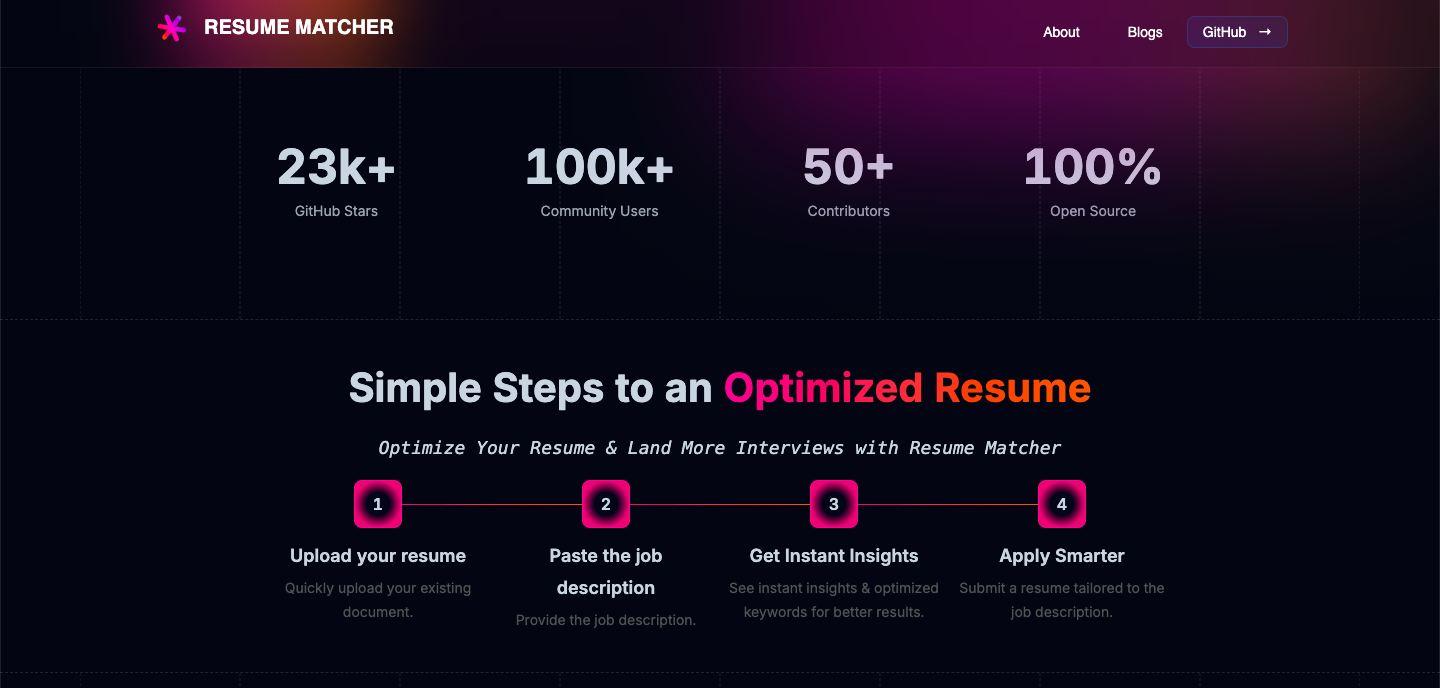Image resolution: width=1440 pixels, height=688 pixels.
Task: Select step 2 numbered badge
Action: [x=606, y=504]
